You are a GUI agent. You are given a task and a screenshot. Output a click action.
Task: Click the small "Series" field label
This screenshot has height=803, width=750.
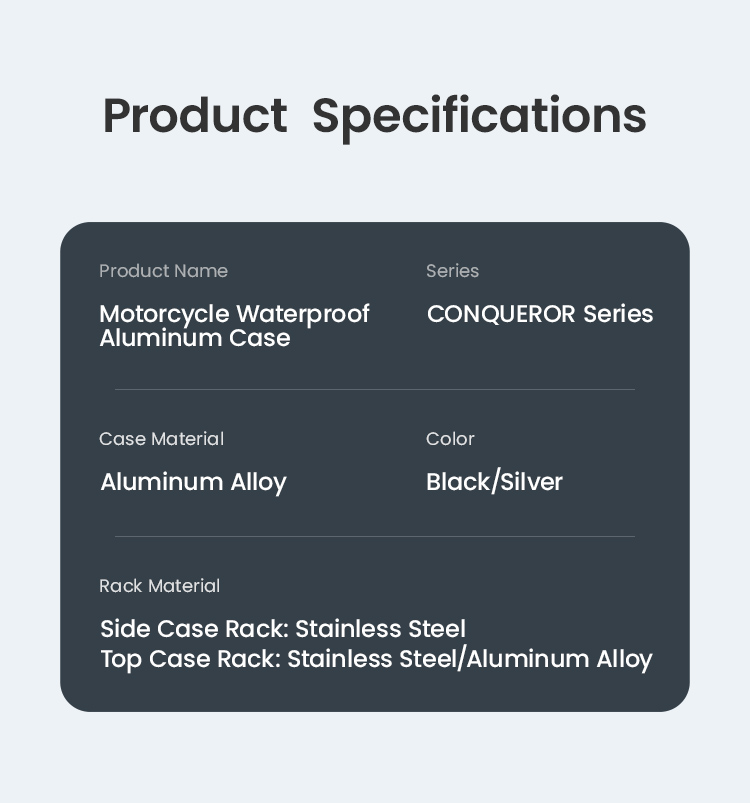[452, 271]
